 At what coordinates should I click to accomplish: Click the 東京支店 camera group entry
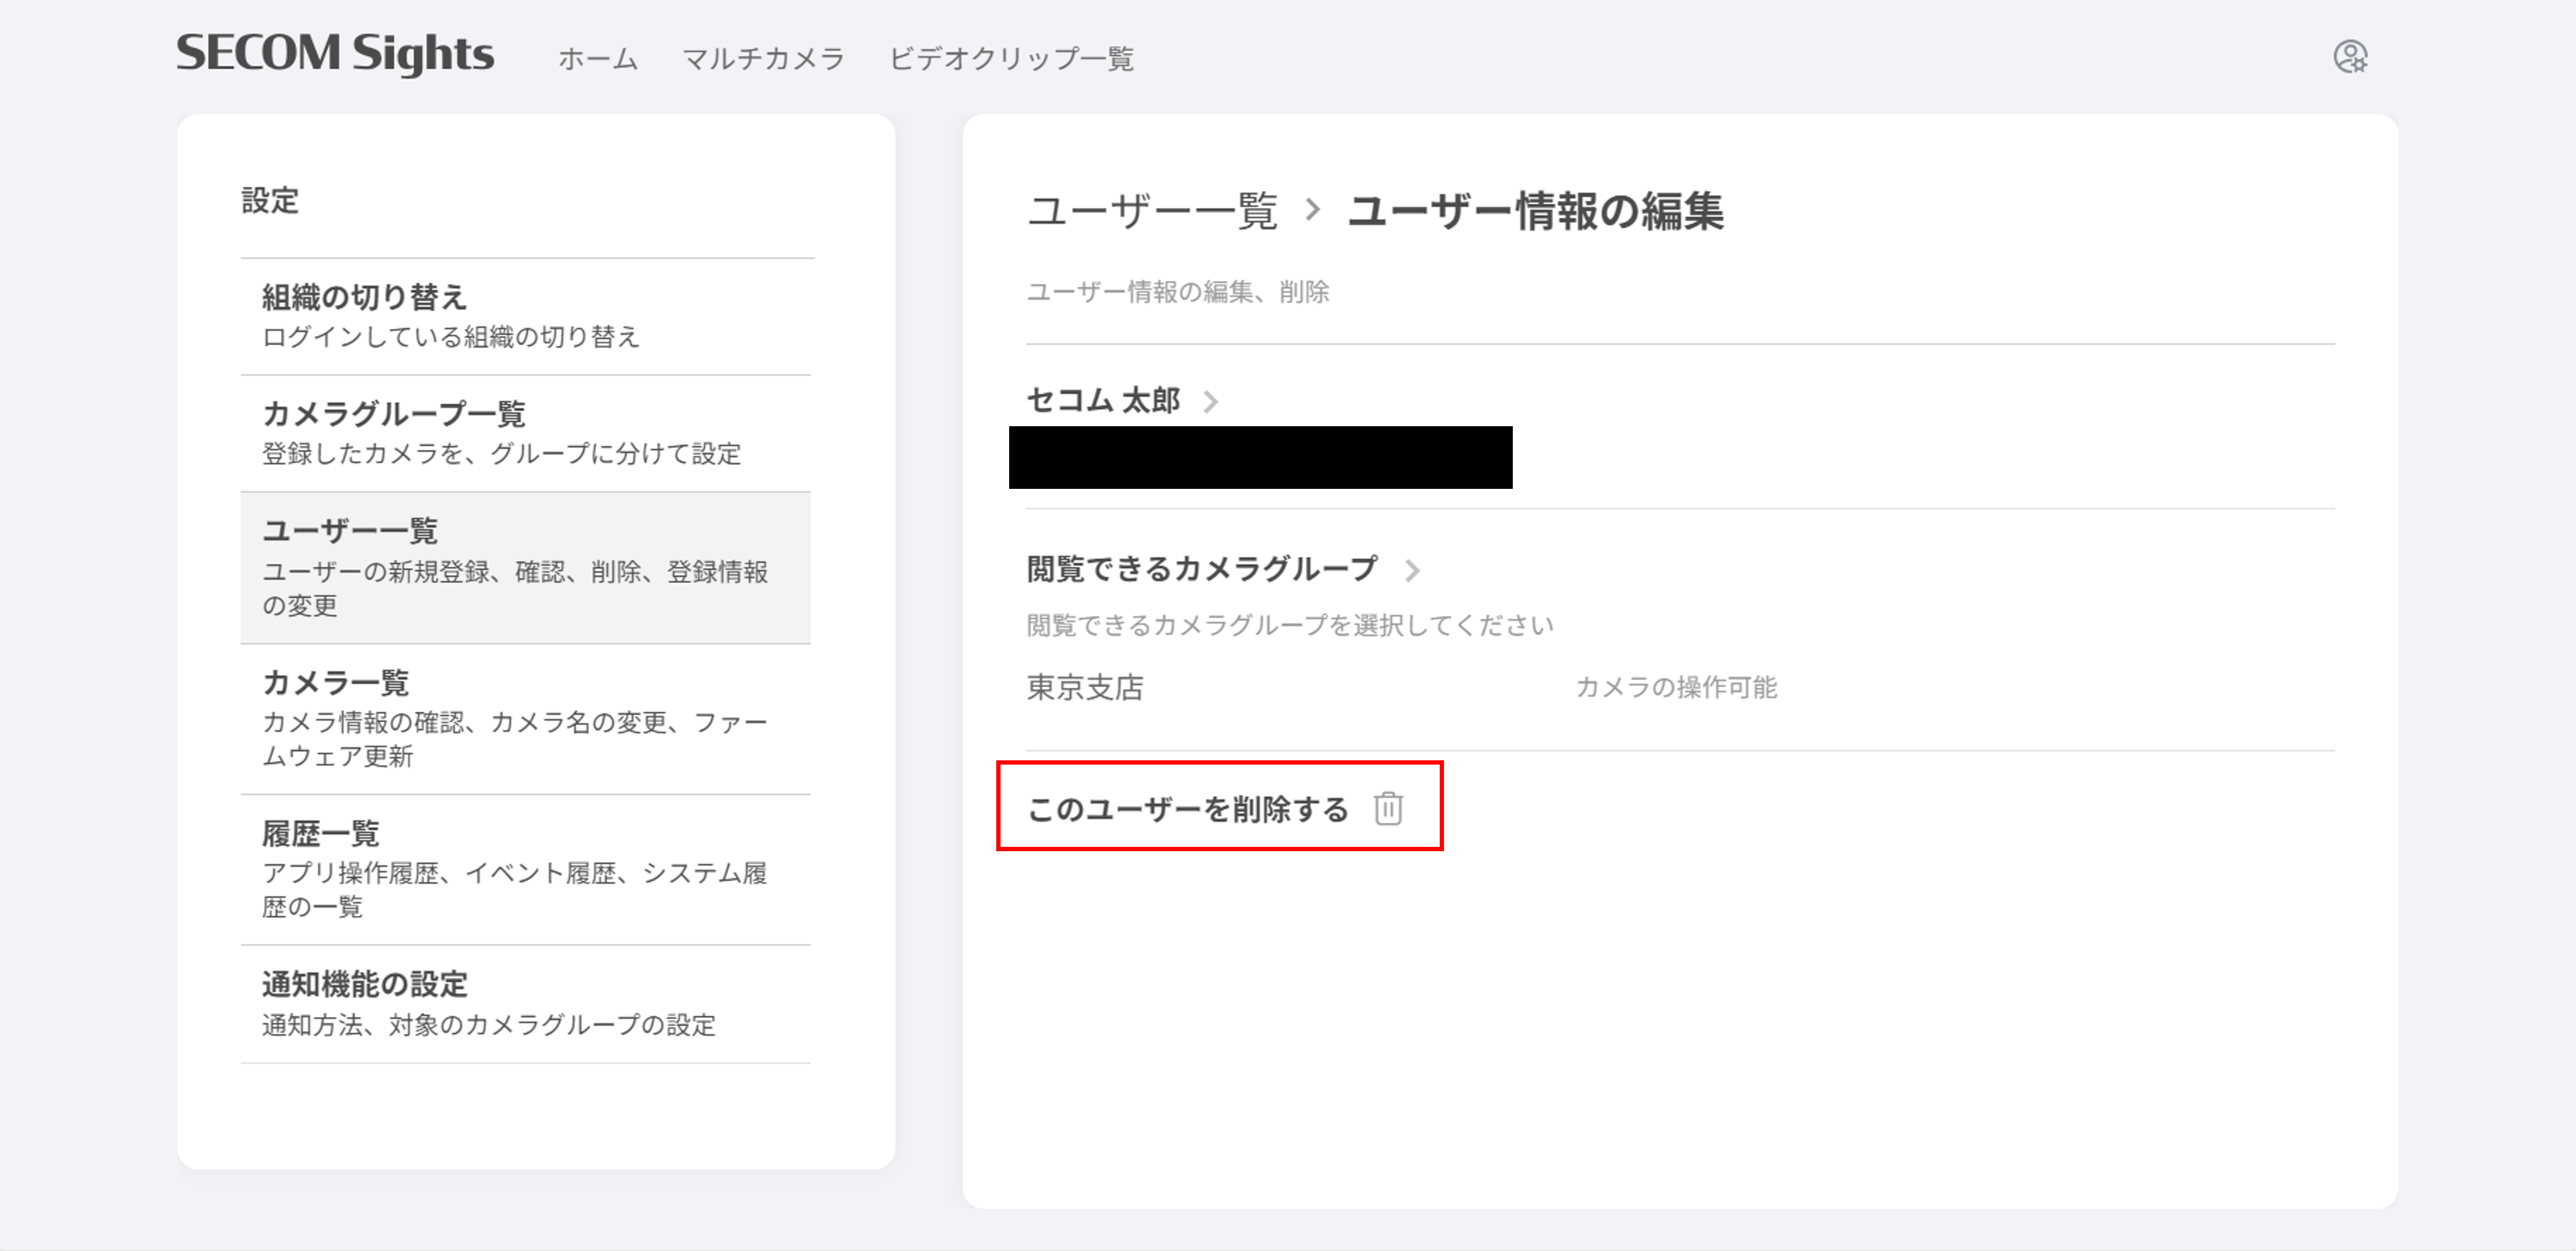tap(1085, 688)
